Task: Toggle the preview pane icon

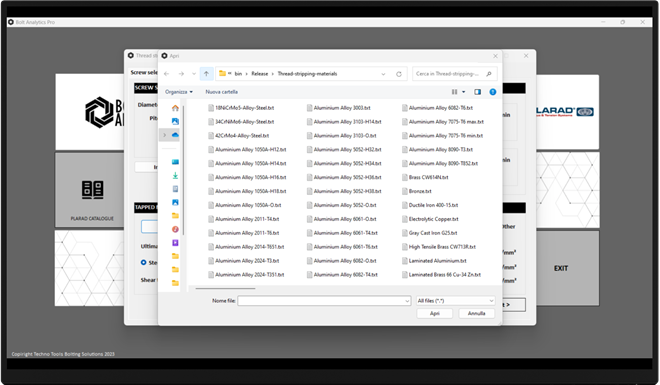Action: pyautogui.click(x=477, y=92)
